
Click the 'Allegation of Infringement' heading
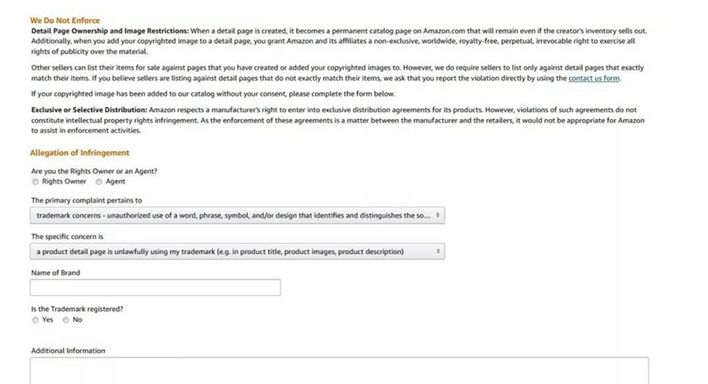pyautogui.click(x=80, y=153)
